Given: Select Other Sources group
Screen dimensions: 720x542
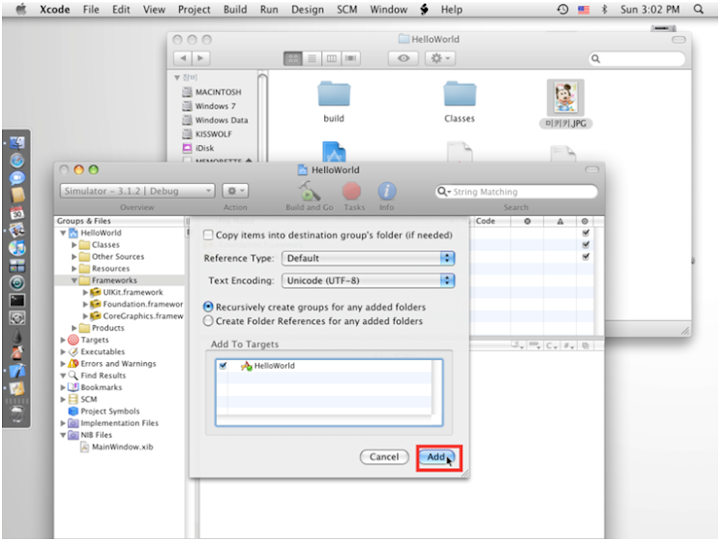Looking at the screenshot, I should click(112, 257).
